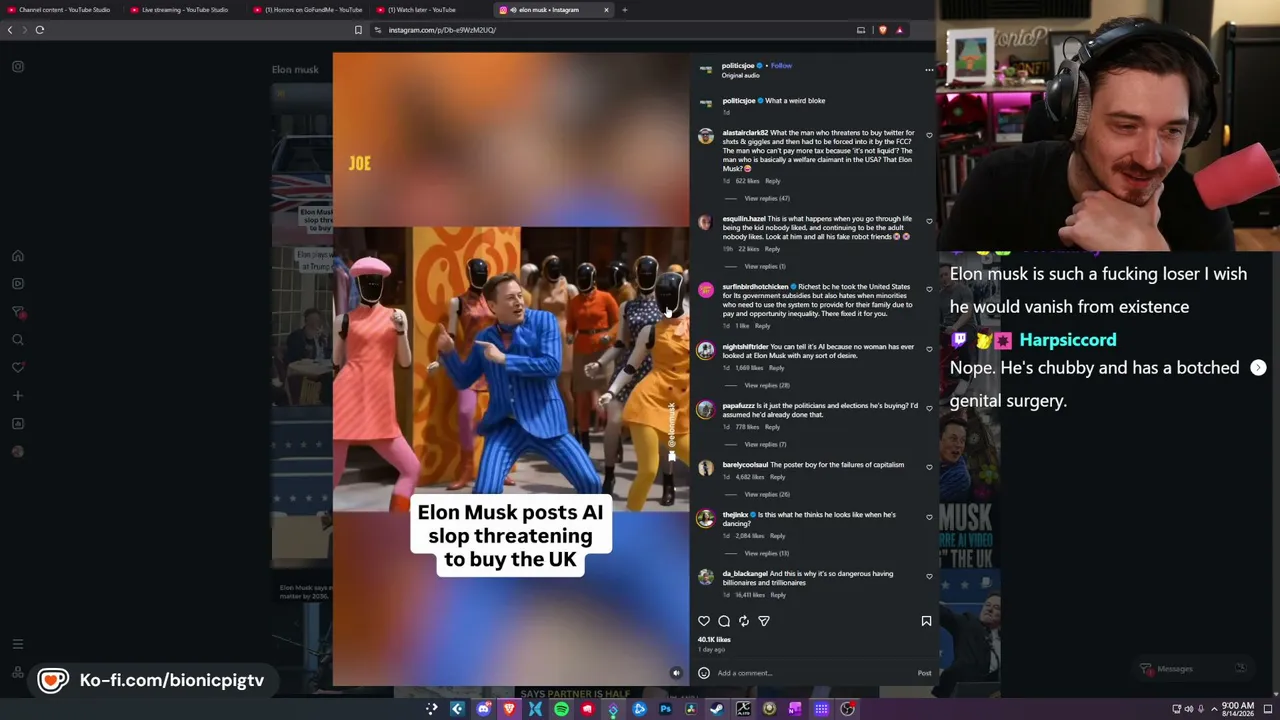Bookmark this page from the address bar
Image resolution: width=1280 pixels, height=720 pixels.
click(x=358, y=30)
